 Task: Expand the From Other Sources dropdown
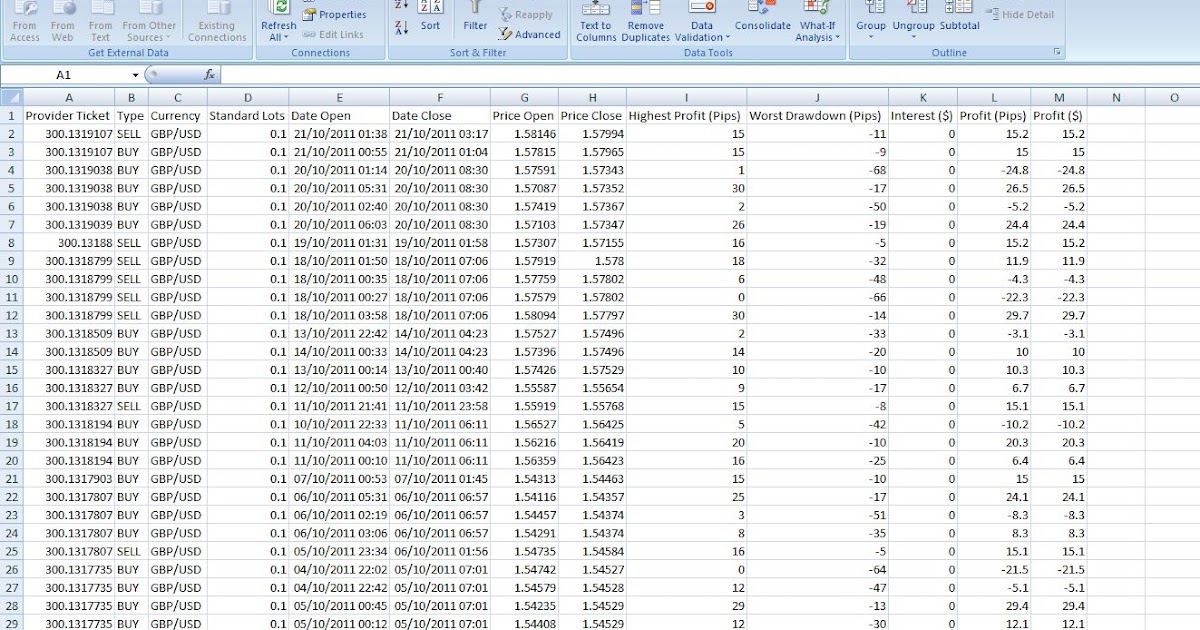pos(149,22)
